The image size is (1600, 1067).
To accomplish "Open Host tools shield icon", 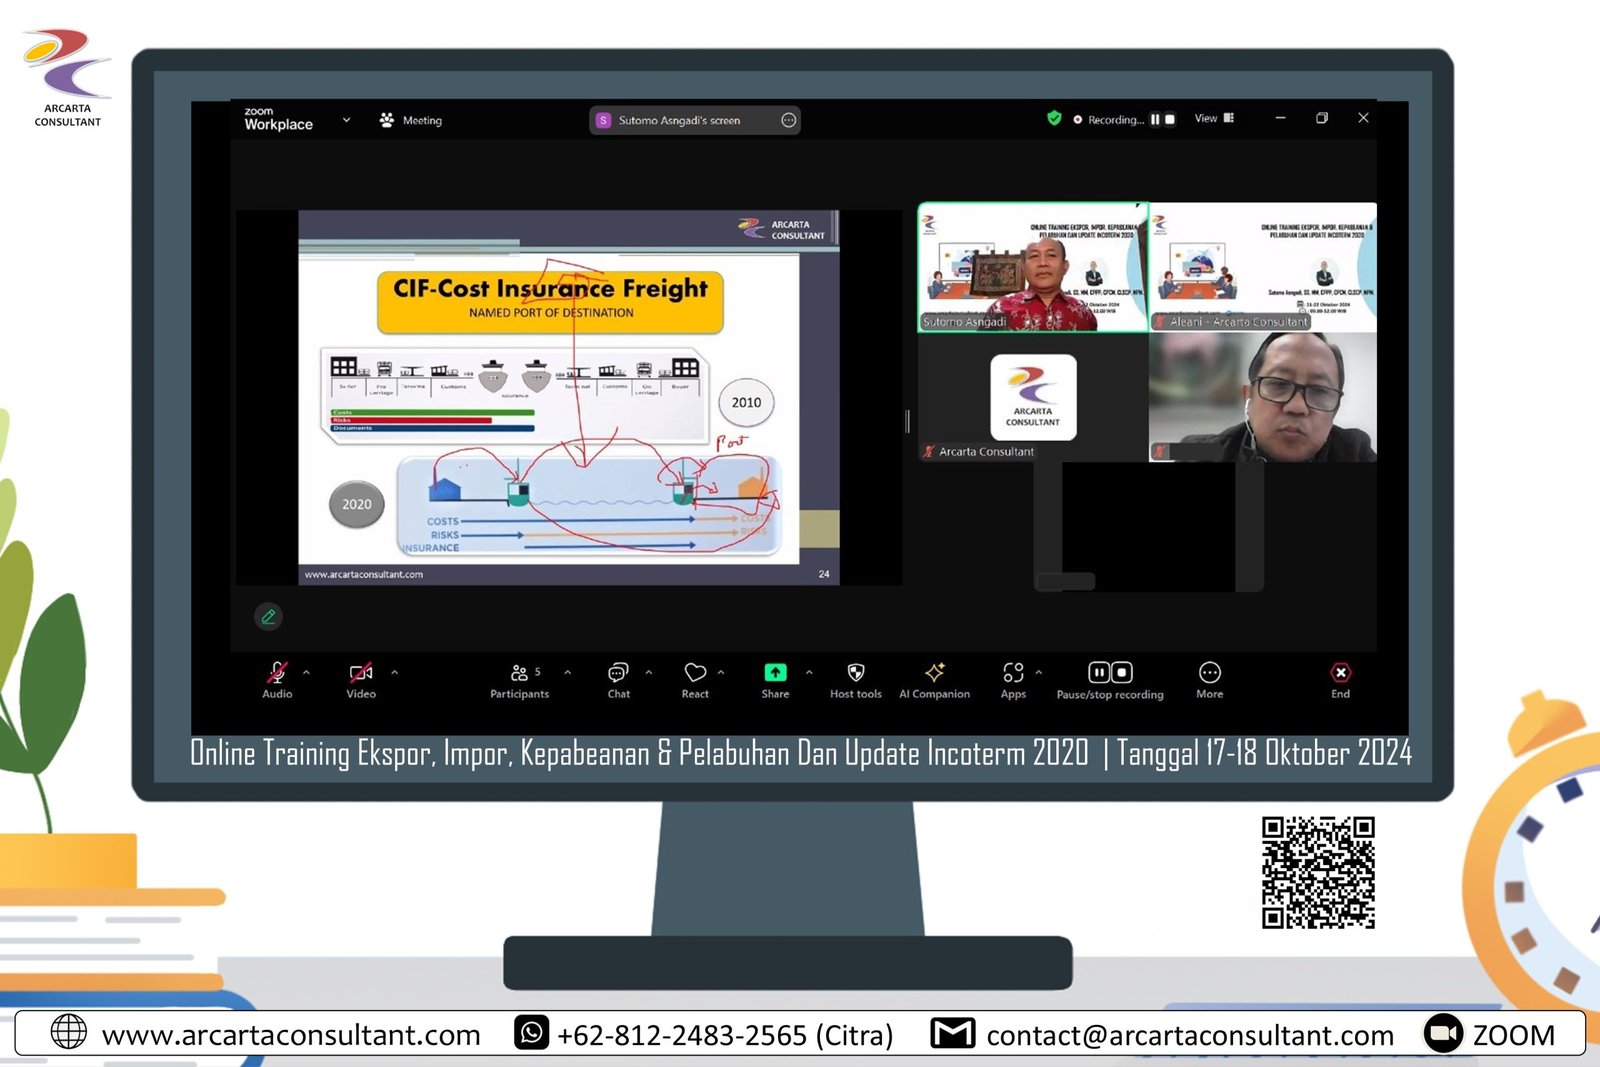I will (855, 673).
